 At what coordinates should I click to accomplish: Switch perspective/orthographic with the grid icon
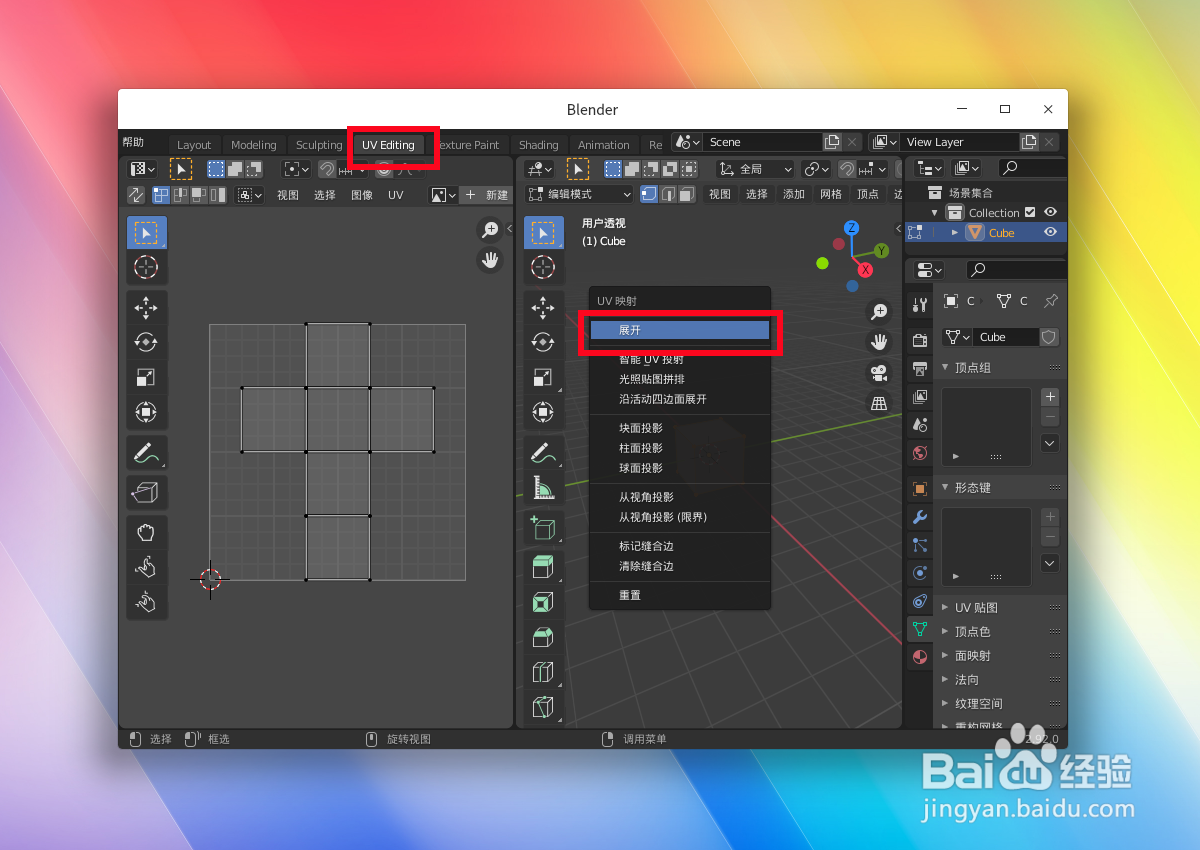coord(879,404)
